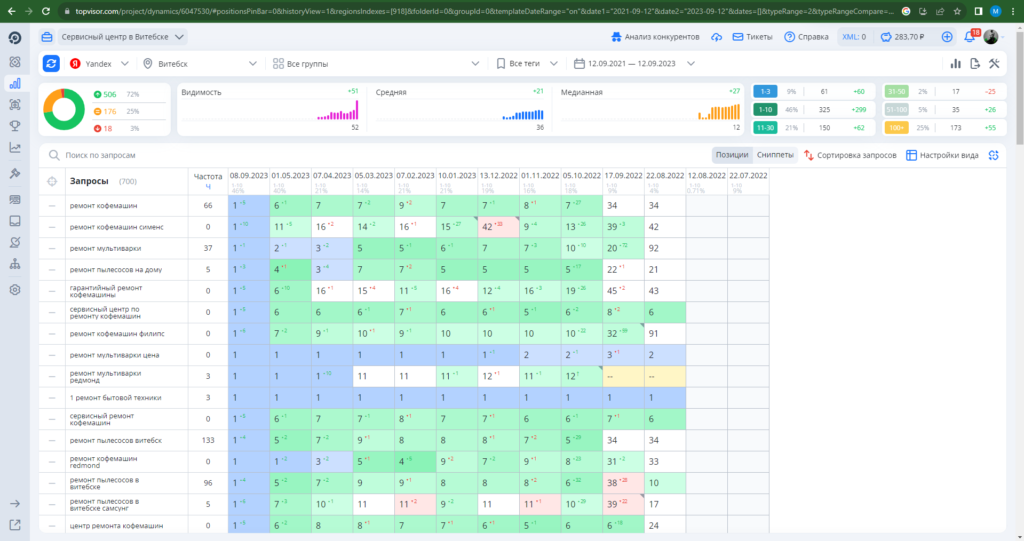Open the line-graph analytics sidebar icon
Screen dimensions: 1024x541
14,148
